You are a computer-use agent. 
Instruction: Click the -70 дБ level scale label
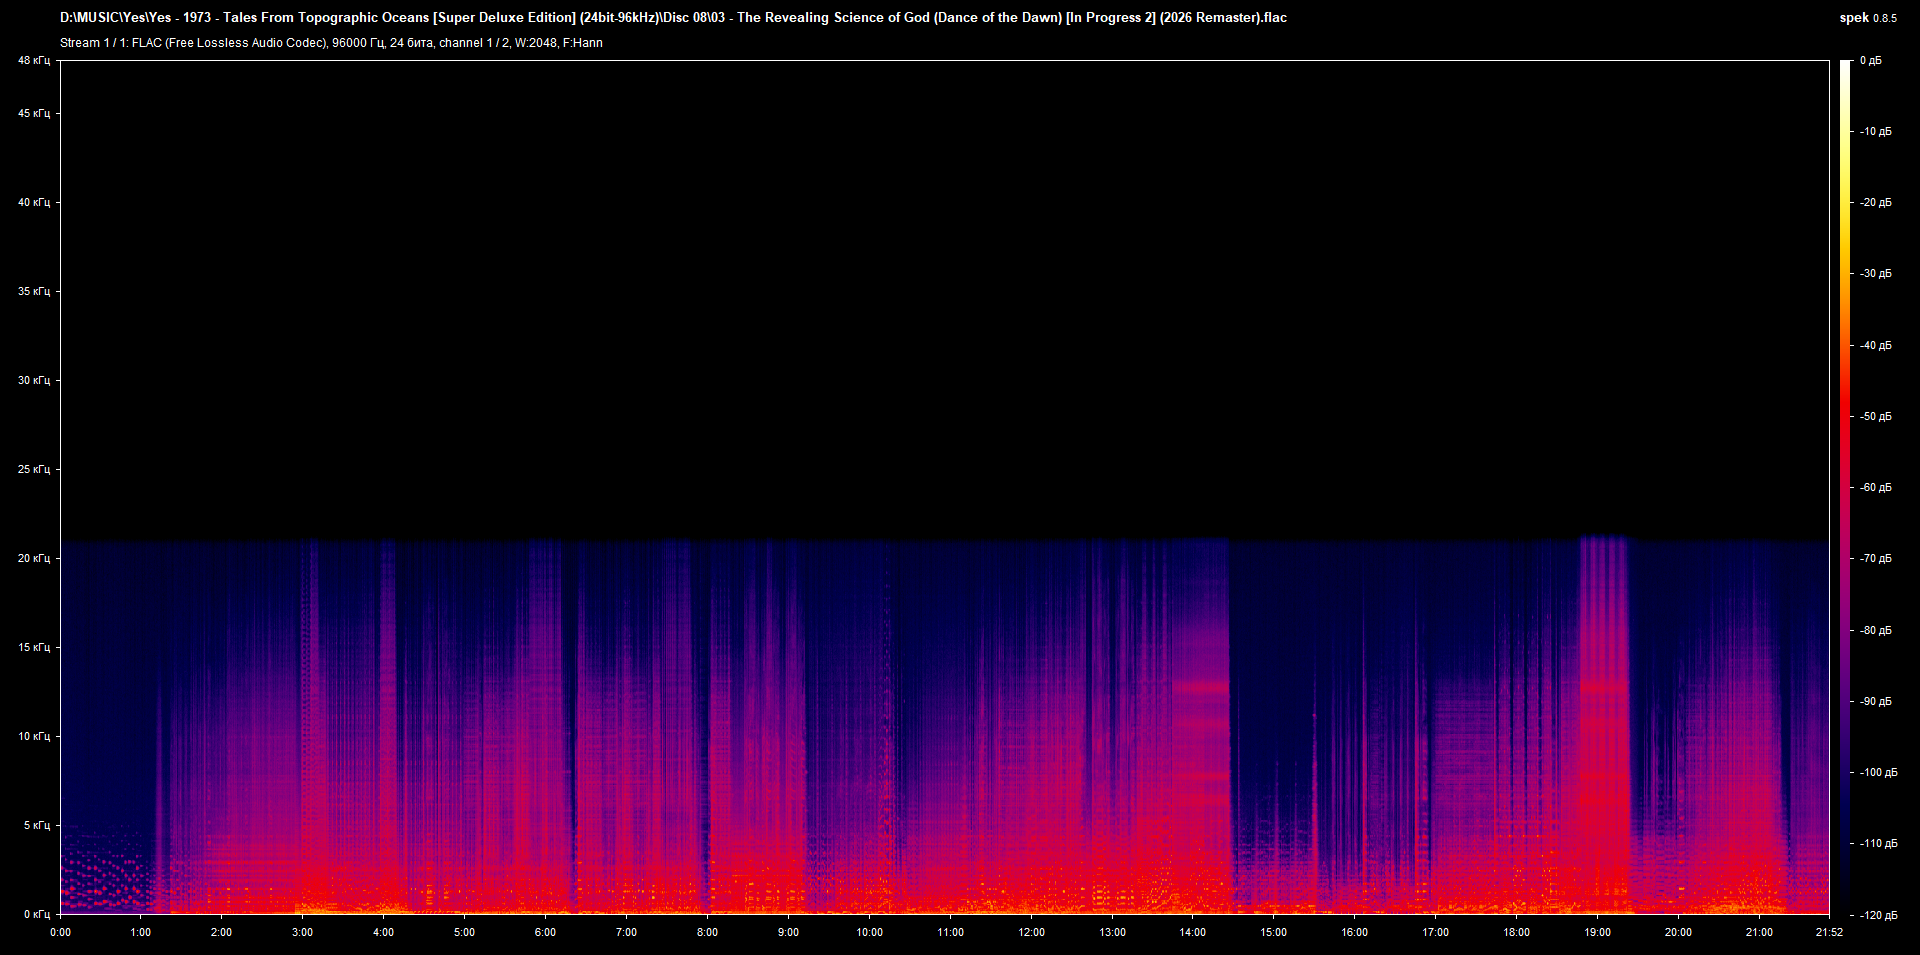coord(1876,559)
